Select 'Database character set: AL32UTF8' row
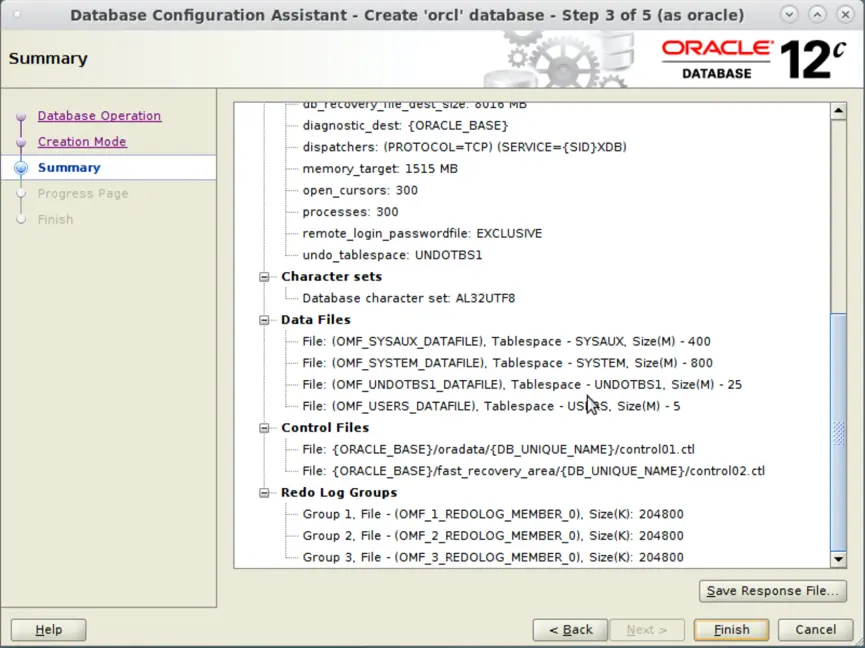Image resolution: width=865 pixels, height=648 pixels. (x=409, y=298)
